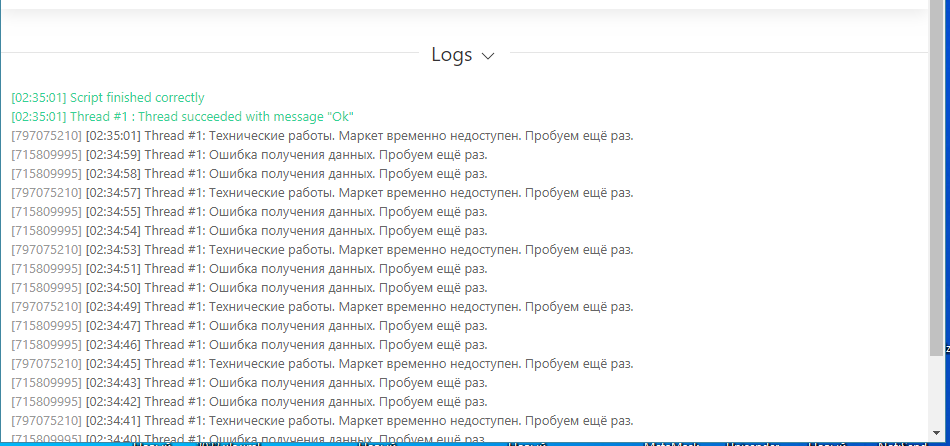The height and width of the screenshot is (446, 950).
Task: Open action ID 797075210 at 02:34:53
Action: pyautogui.click(x=46, y=250)
